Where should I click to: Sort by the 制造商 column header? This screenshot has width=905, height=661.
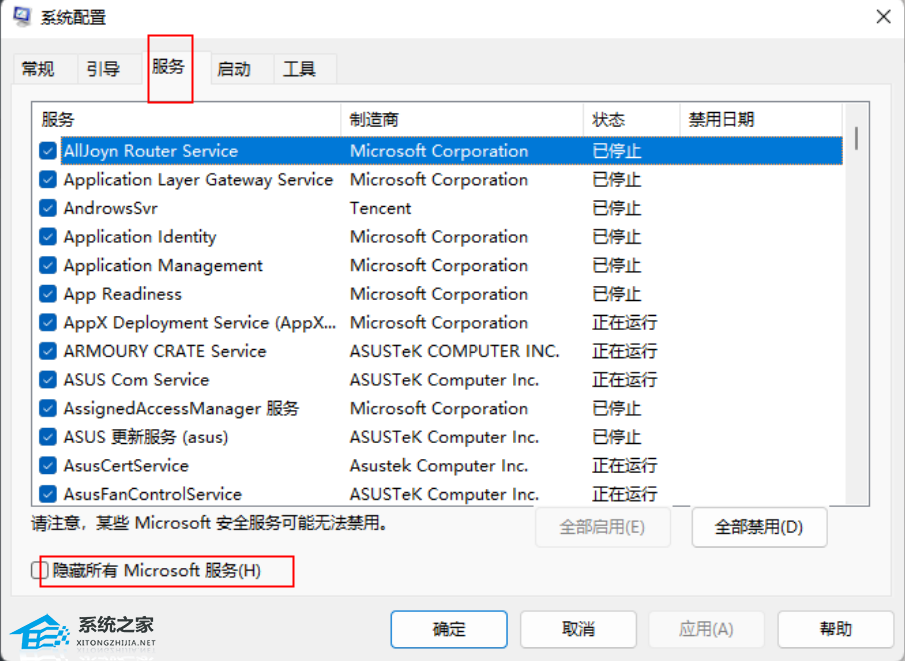pyautogui.click(x=374, y=120)
